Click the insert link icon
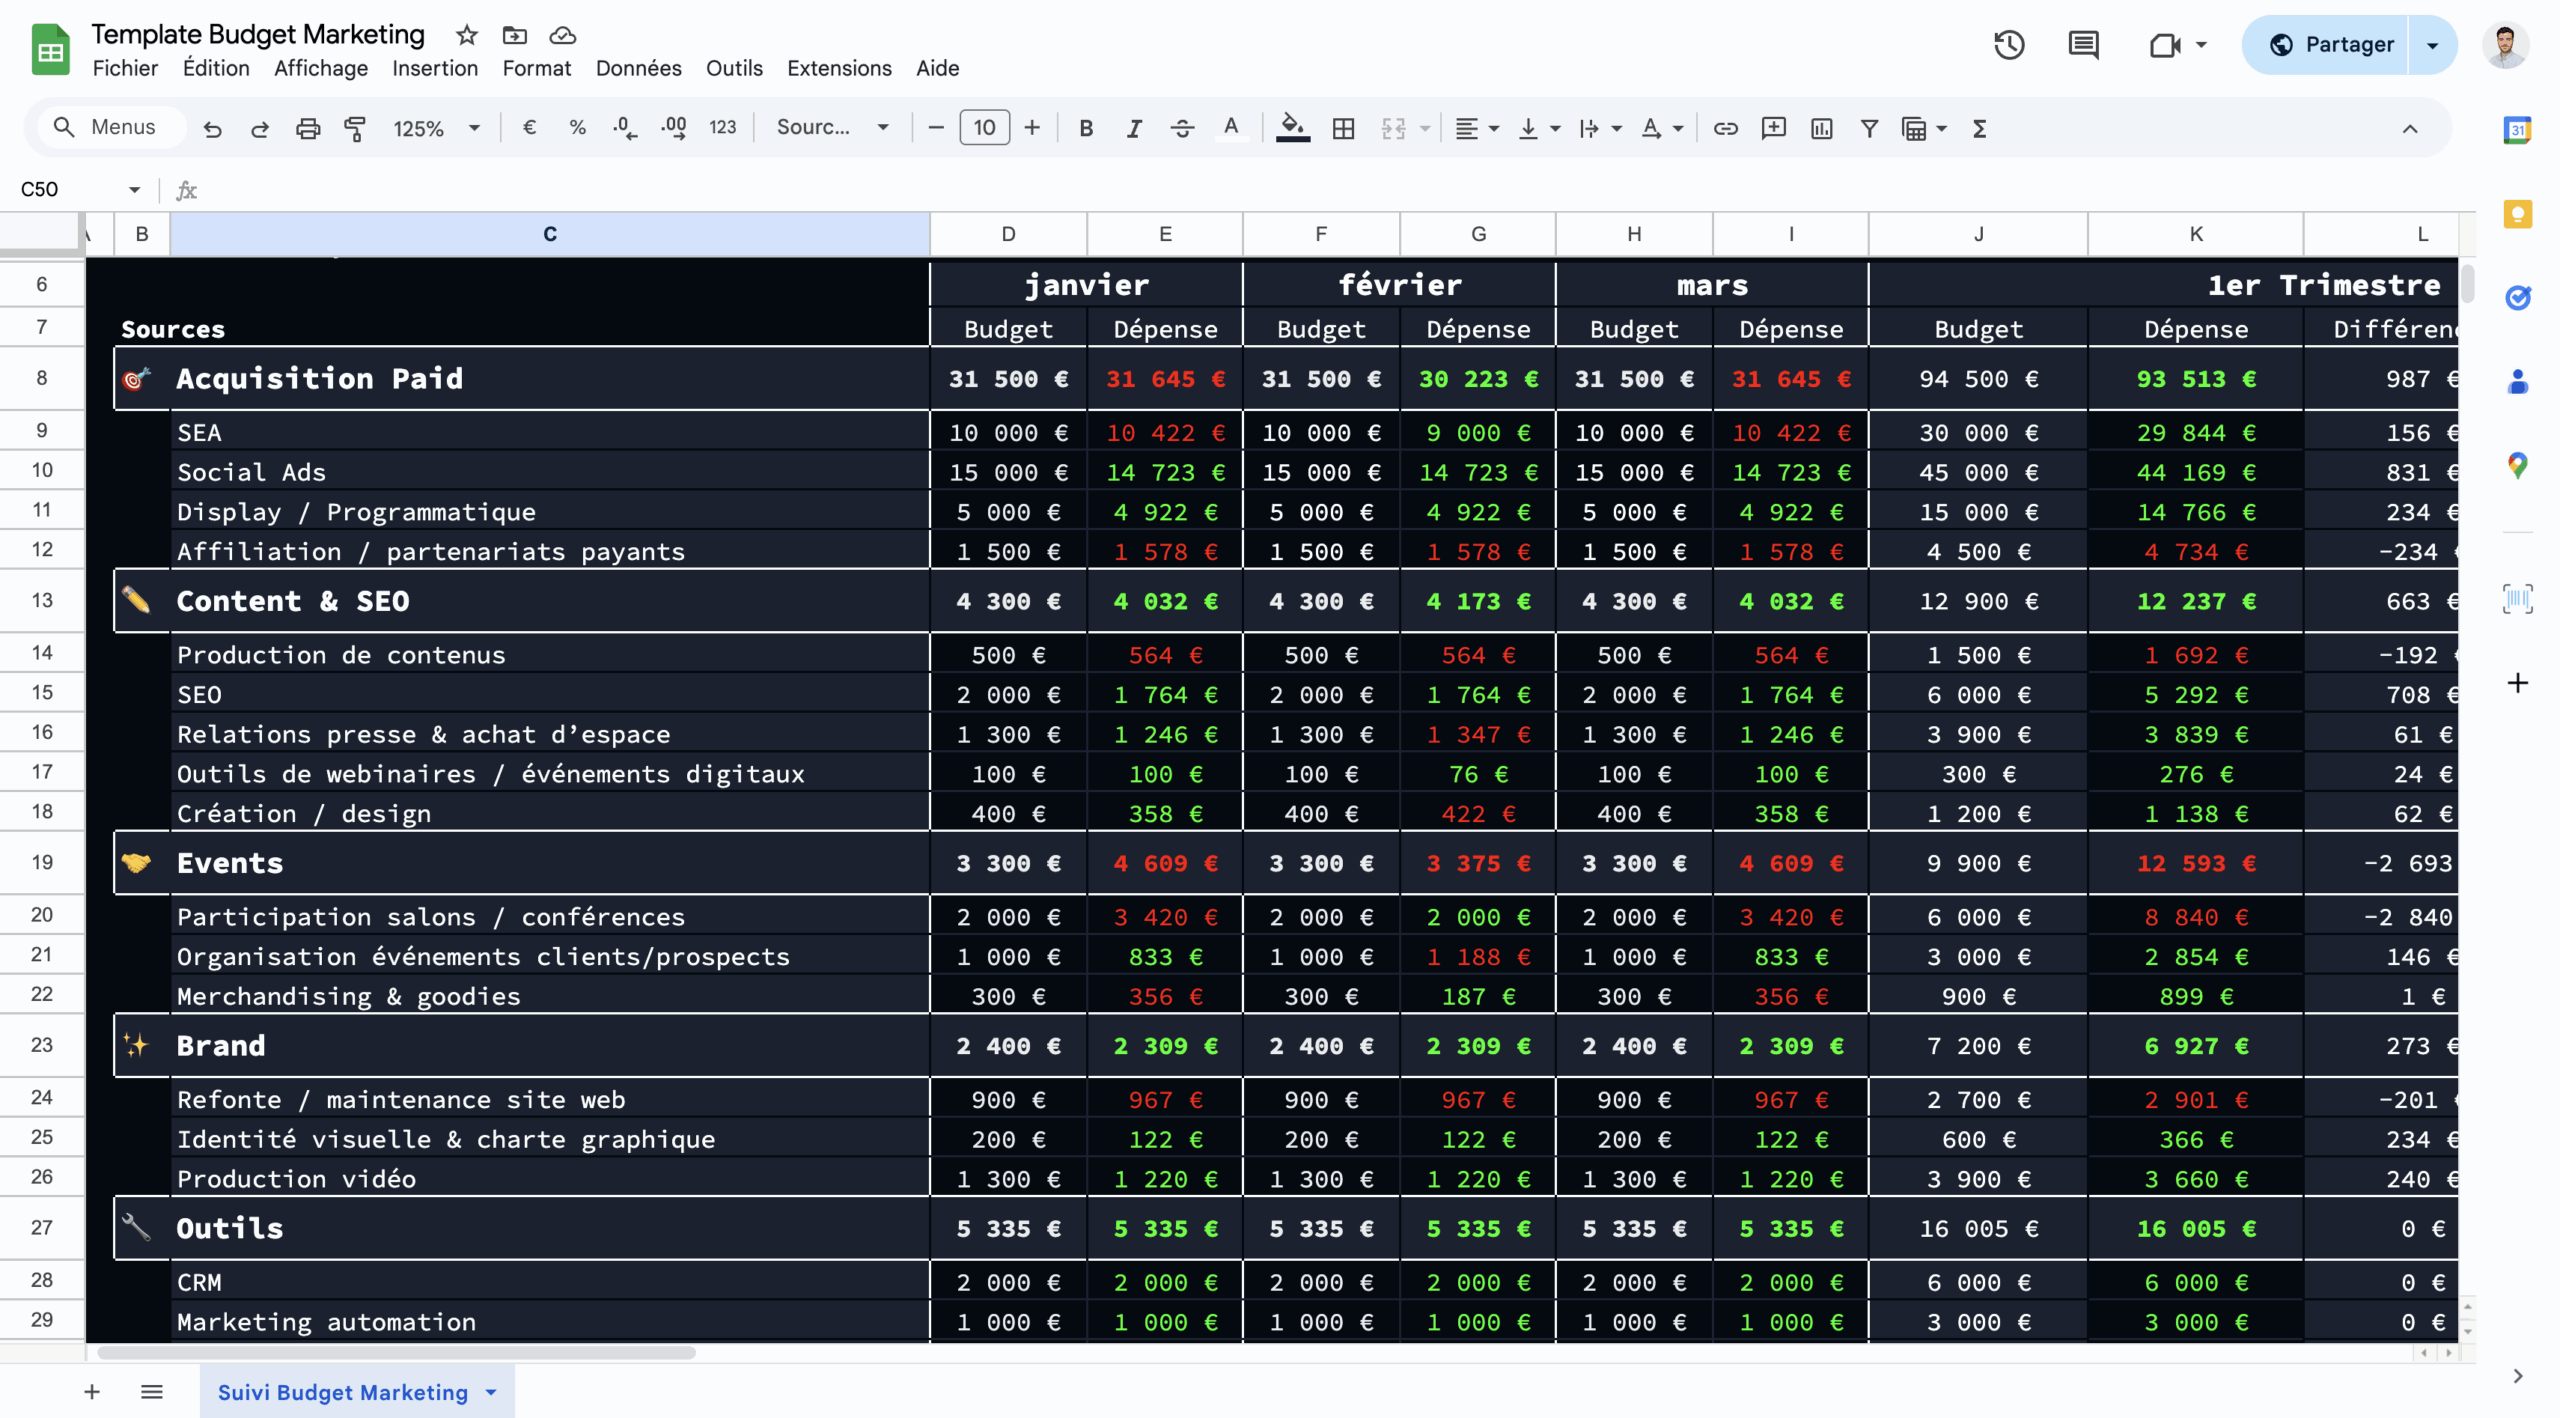Screen dimensions: 2560x1418 (1725, 128)
